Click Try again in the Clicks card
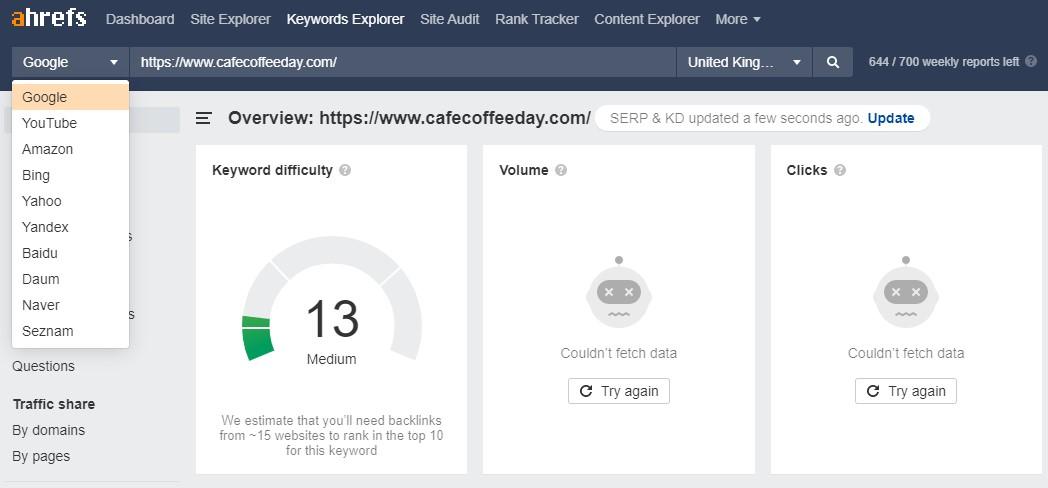The image size is (1048, 488). point(905,391)
